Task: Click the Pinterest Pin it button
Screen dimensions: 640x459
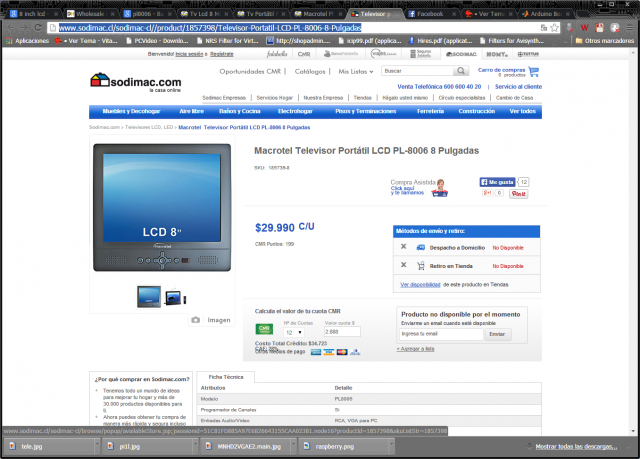Action: point(518,193)
